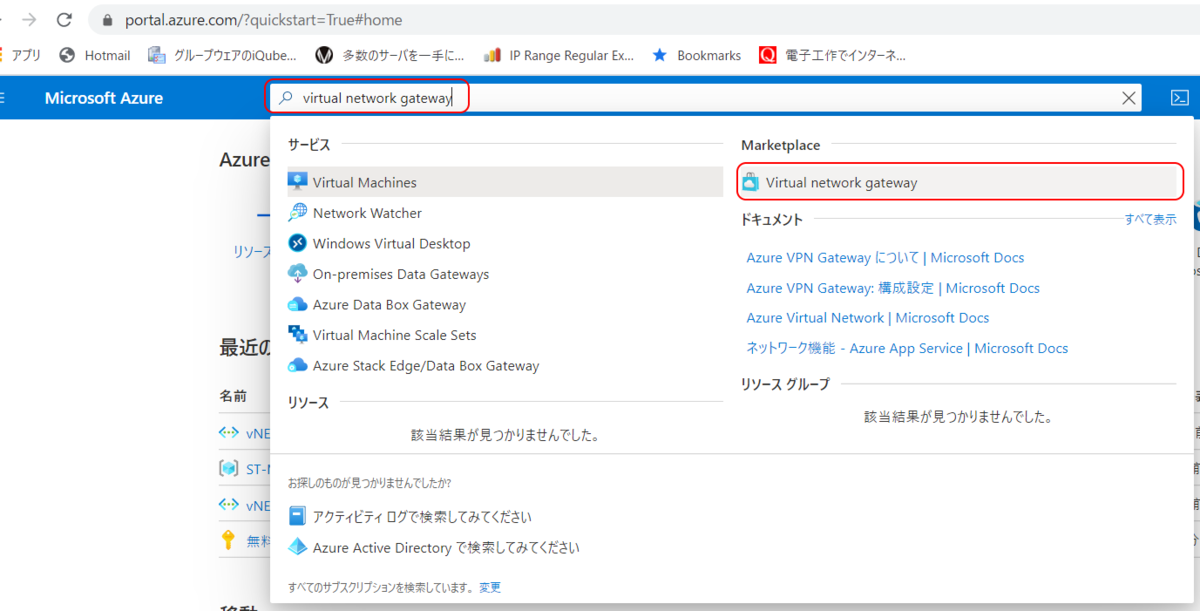Click the すべて表示 link
The width and height of the screenshot is (1200, 611).
1150,219
